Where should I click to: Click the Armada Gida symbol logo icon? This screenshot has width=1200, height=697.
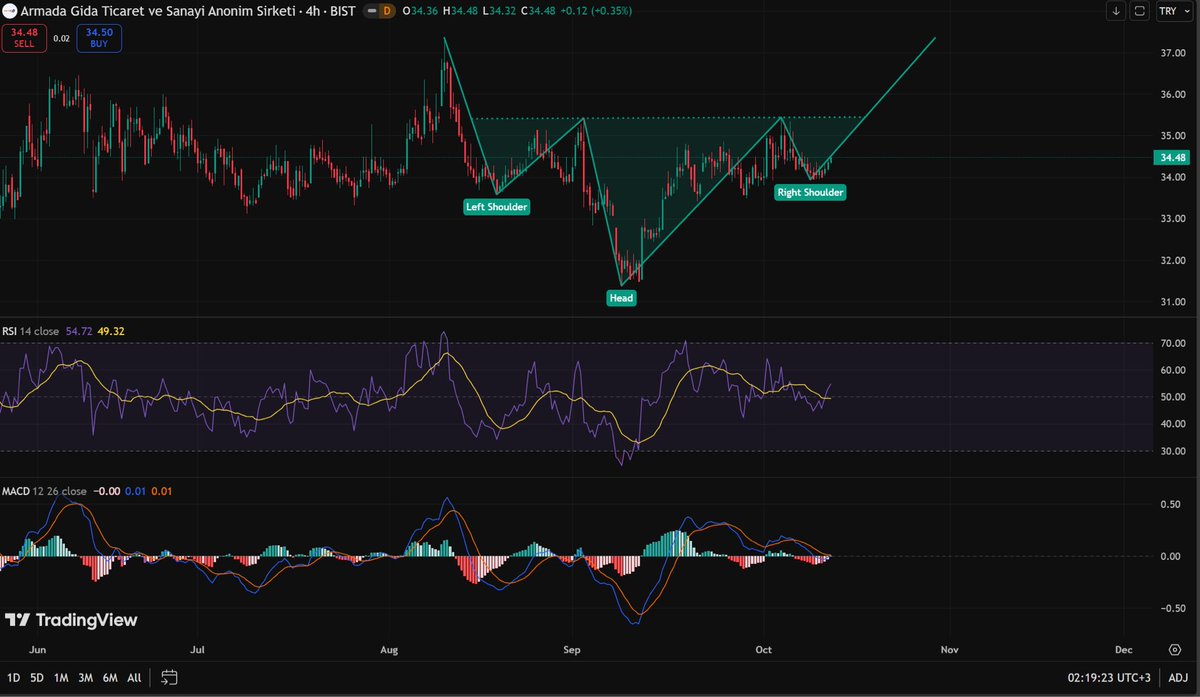(x=10, y=11)
